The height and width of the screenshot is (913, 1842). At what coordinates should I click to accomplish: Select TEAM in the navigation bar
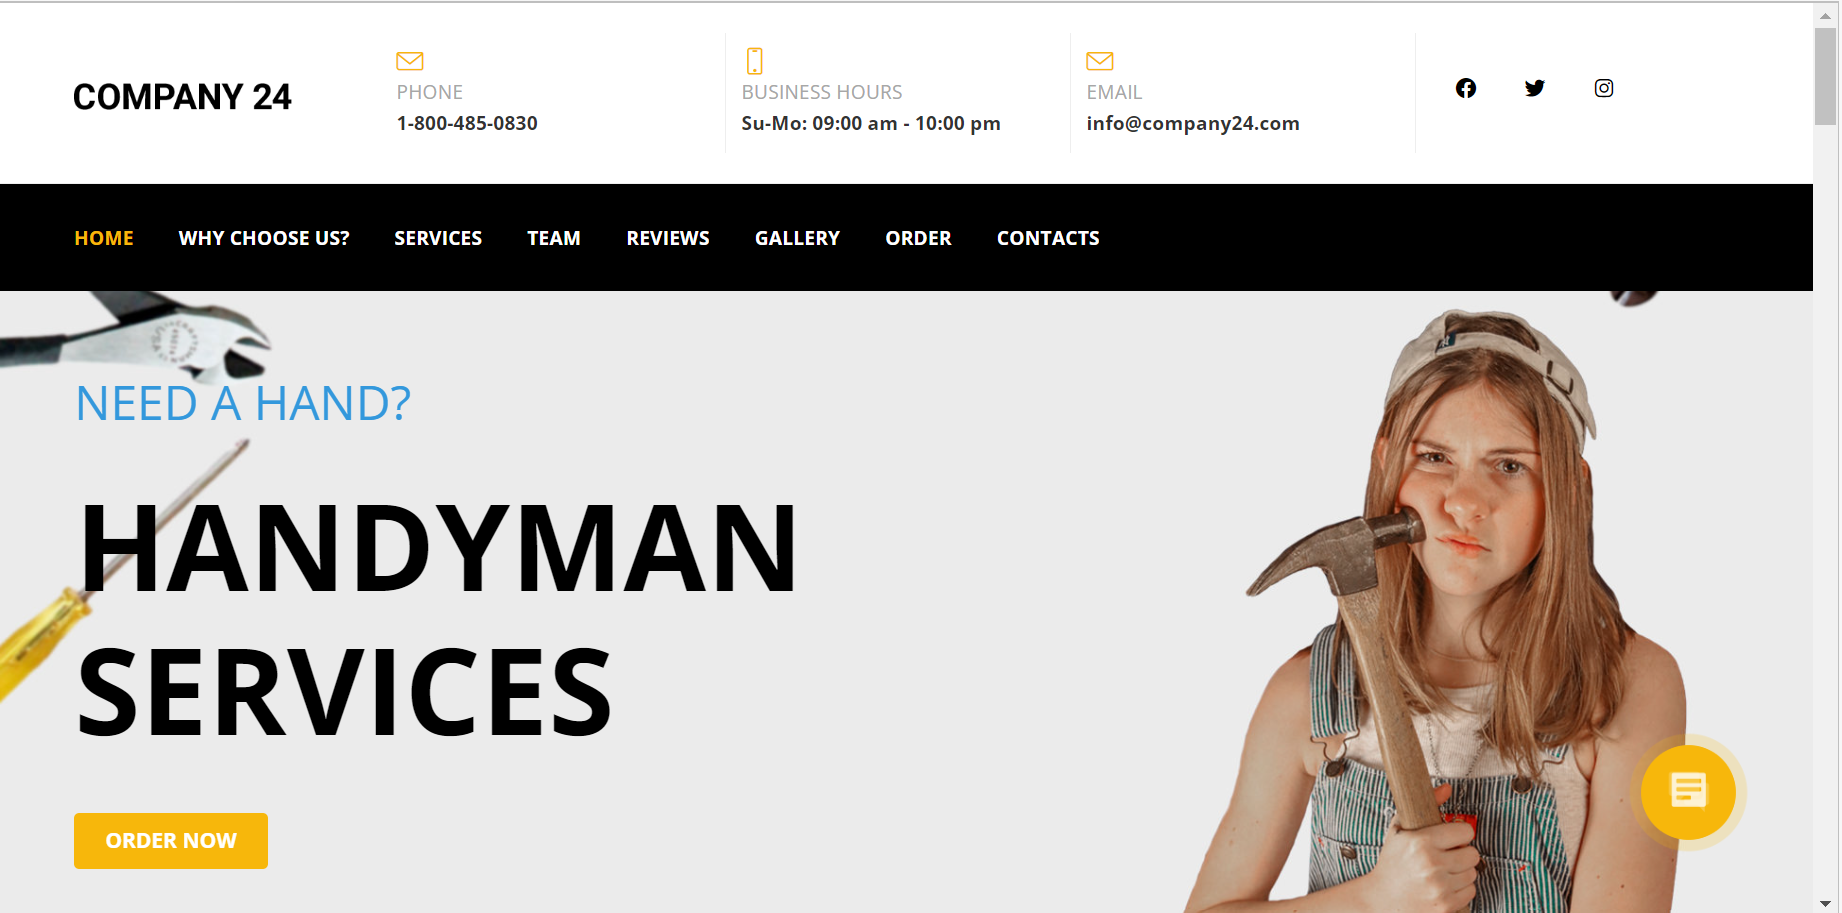(x=554, y=238)
